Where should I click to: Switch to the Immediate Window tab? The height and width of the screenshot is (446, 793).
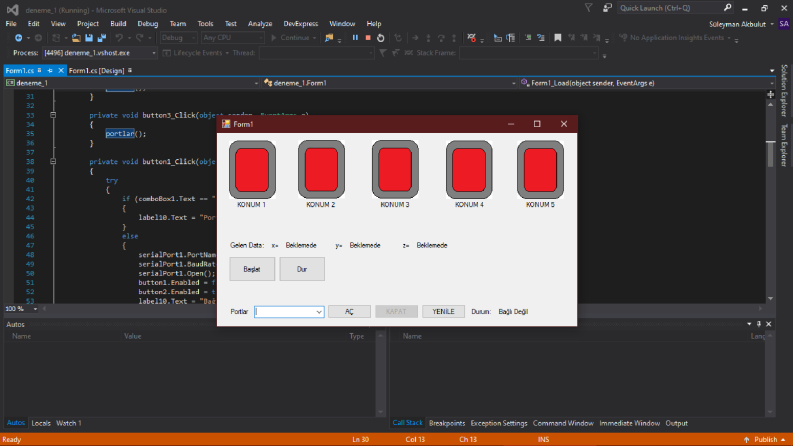tap(630, 423)
